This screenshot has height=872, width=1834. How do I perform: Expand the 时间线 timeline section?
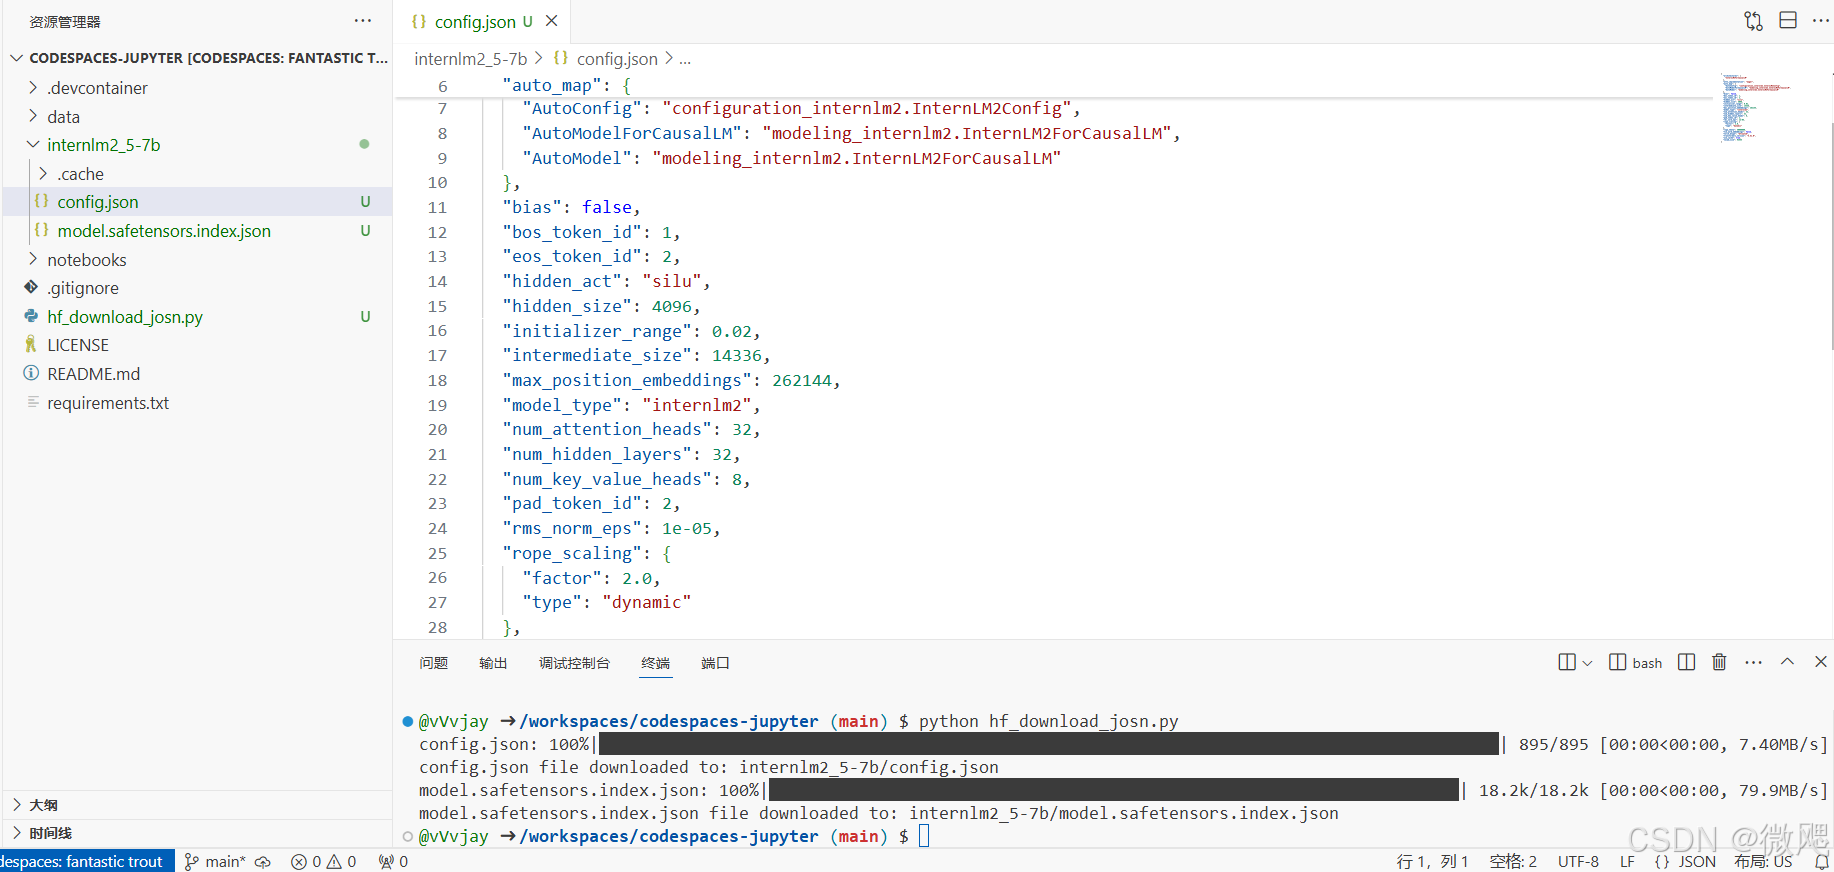tap(198, 833)
